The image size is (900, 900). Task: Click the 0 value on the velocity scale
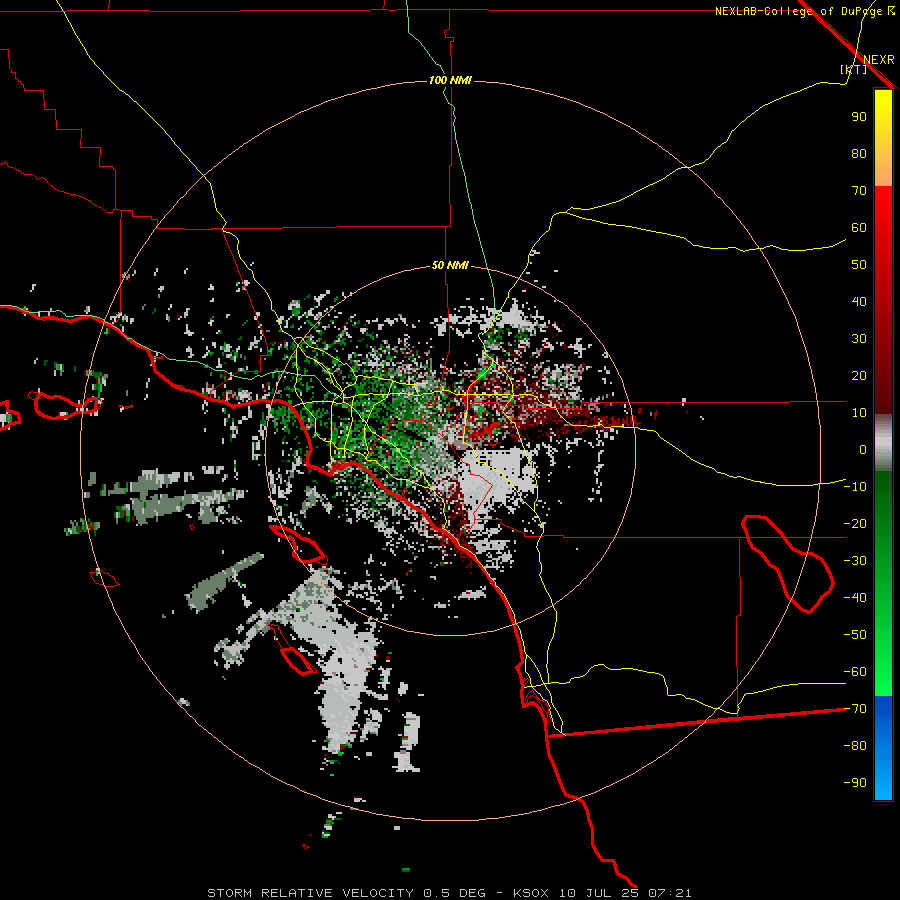tap(863, 449)
